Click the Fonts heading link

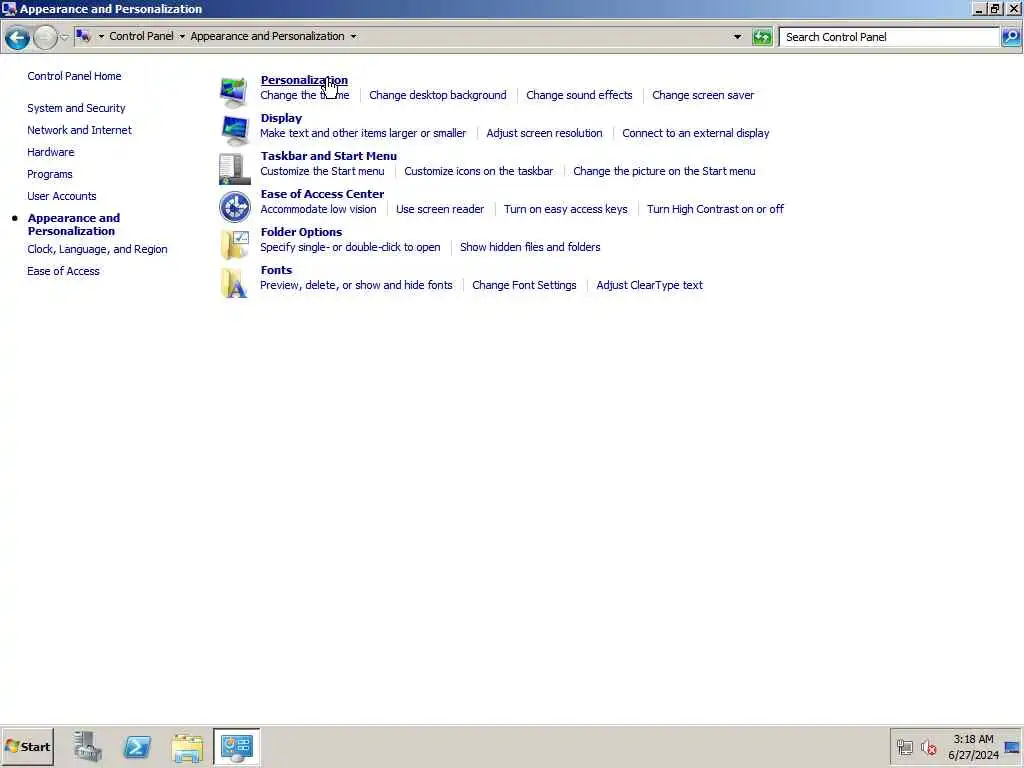click(276, 270)
